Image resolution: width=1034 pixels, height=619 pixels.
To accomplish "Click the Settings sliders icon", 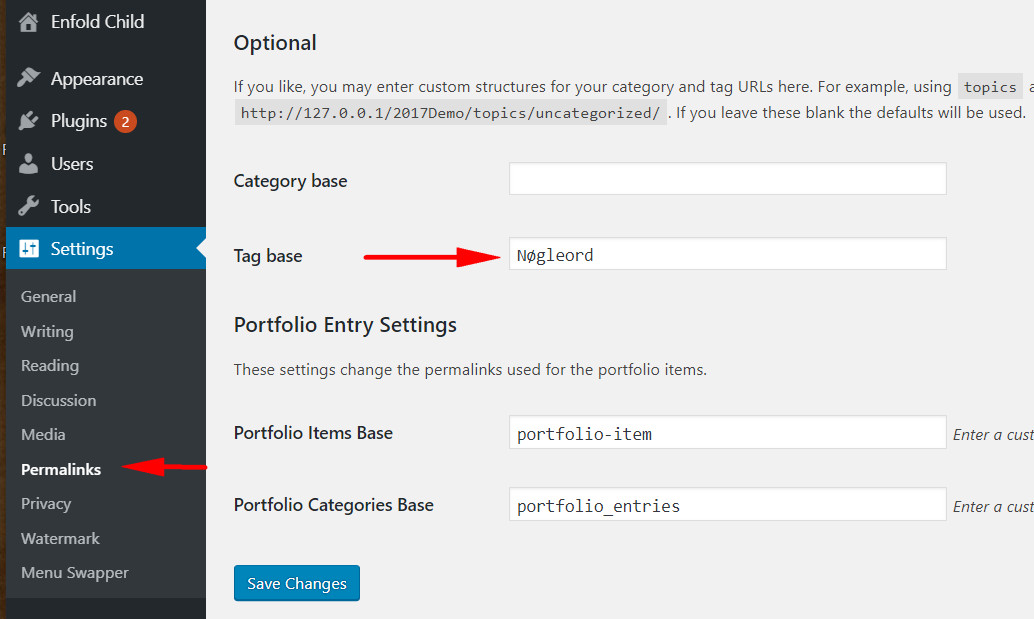I will pyautogui.click(x=28, y=249).
